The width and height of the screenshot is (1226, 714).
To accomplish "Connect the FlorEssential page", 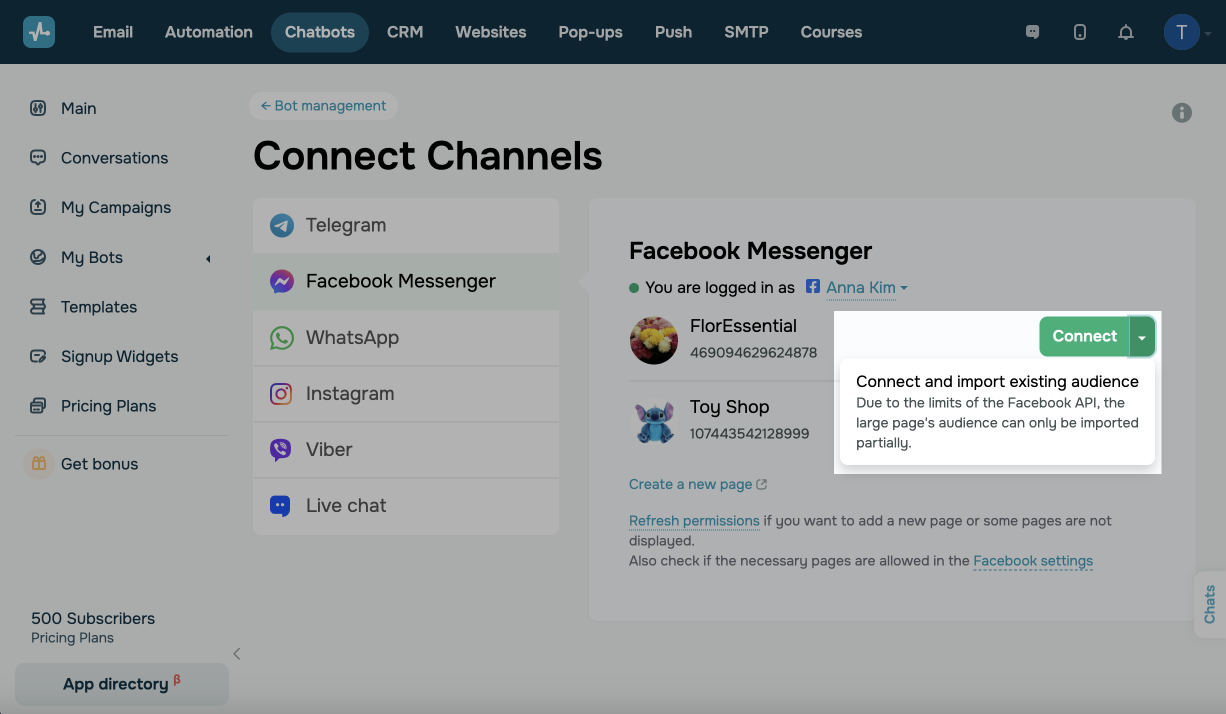I will click(x=1084, y=337).
